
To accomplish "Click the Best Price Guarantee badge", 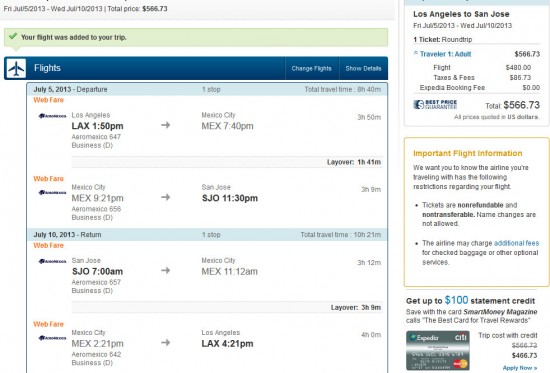I will coord(435,104).
